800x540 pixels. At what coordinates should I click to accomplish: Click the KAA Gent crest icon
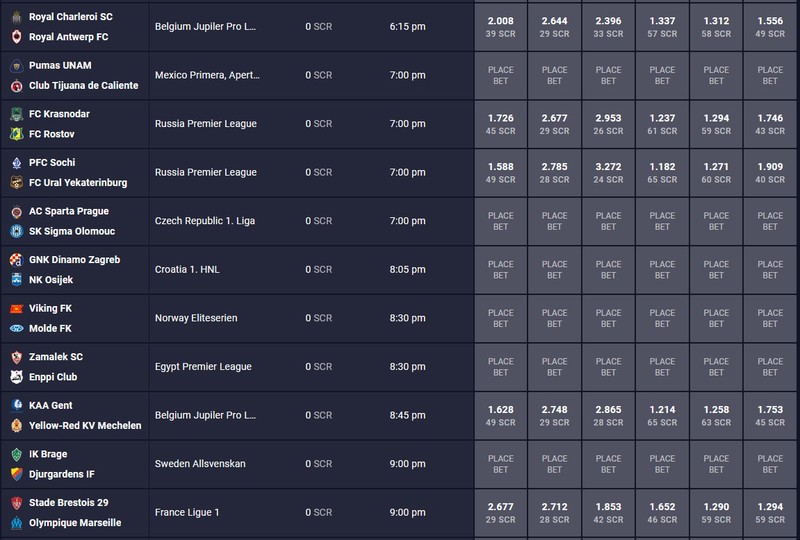16,405
